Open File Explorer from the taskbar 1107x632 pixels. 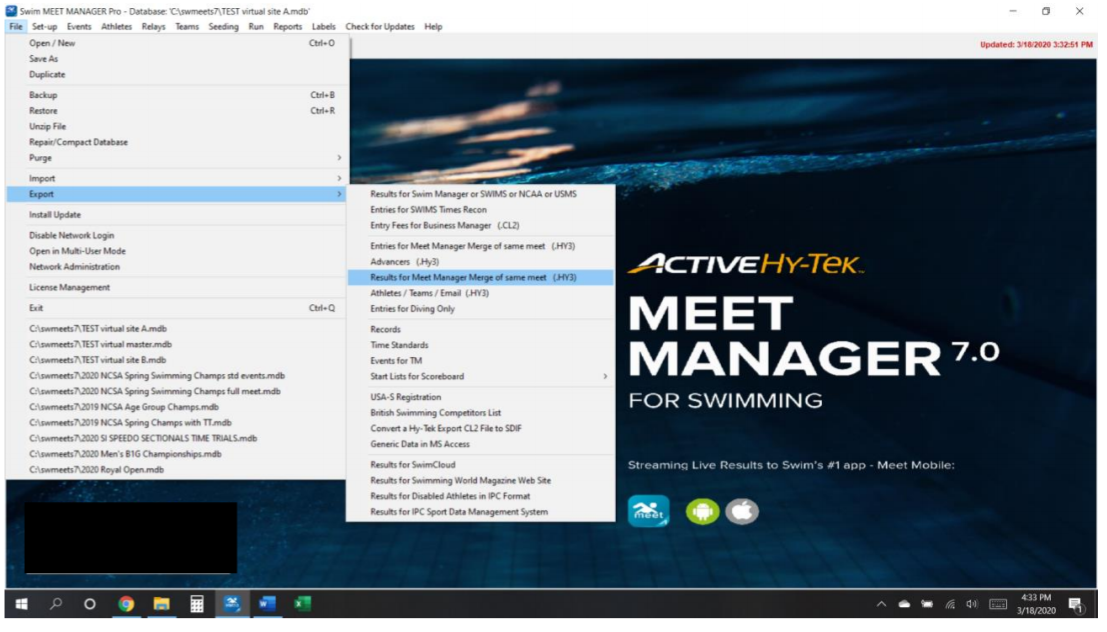tap(161, 604)
